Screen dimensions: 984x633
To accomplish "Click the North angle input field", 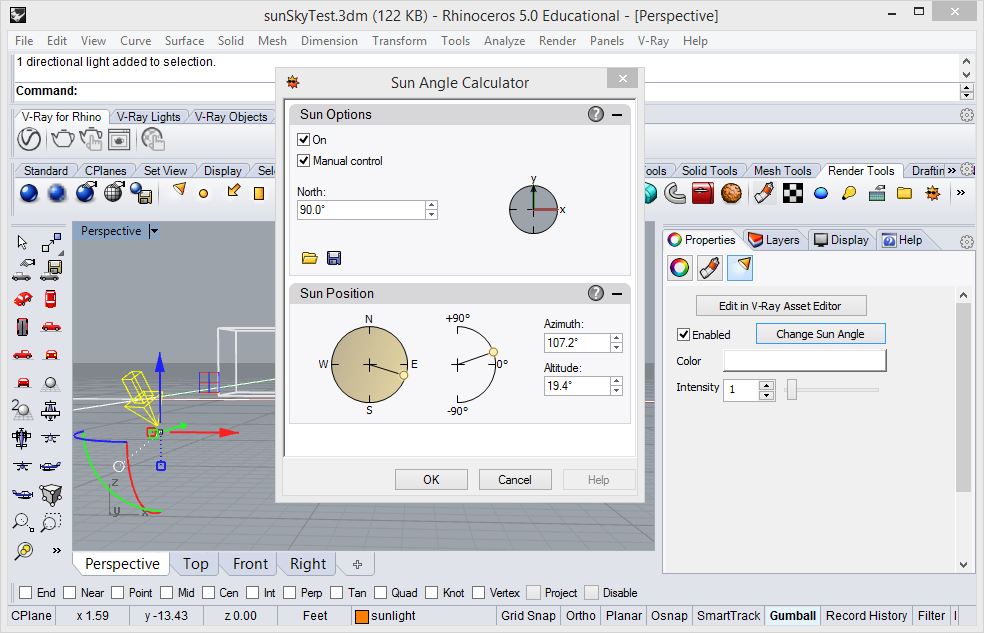I will pyautogui.click(x=361, y=210).
